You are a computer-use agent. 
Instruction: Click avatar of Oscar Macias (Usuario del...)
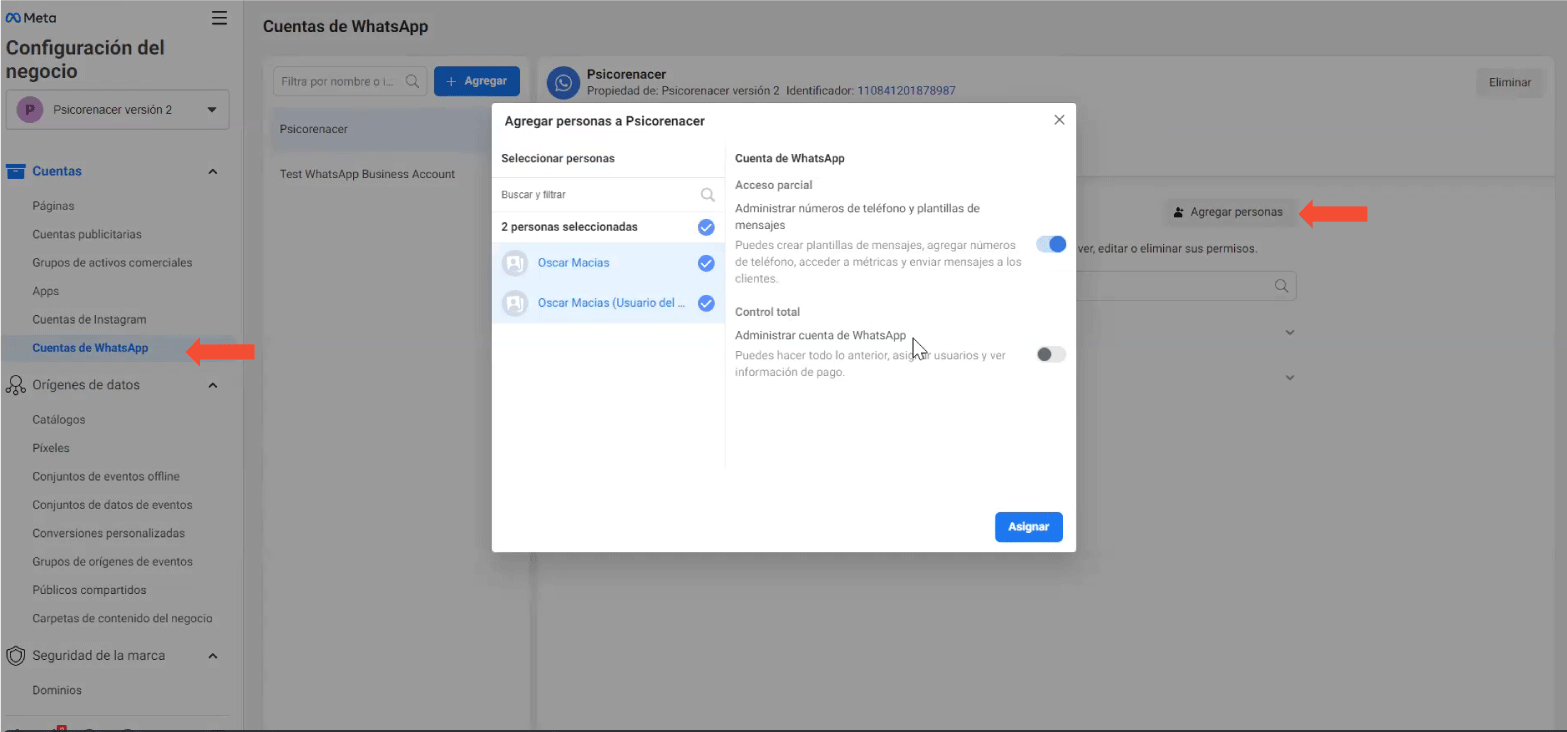515,303
